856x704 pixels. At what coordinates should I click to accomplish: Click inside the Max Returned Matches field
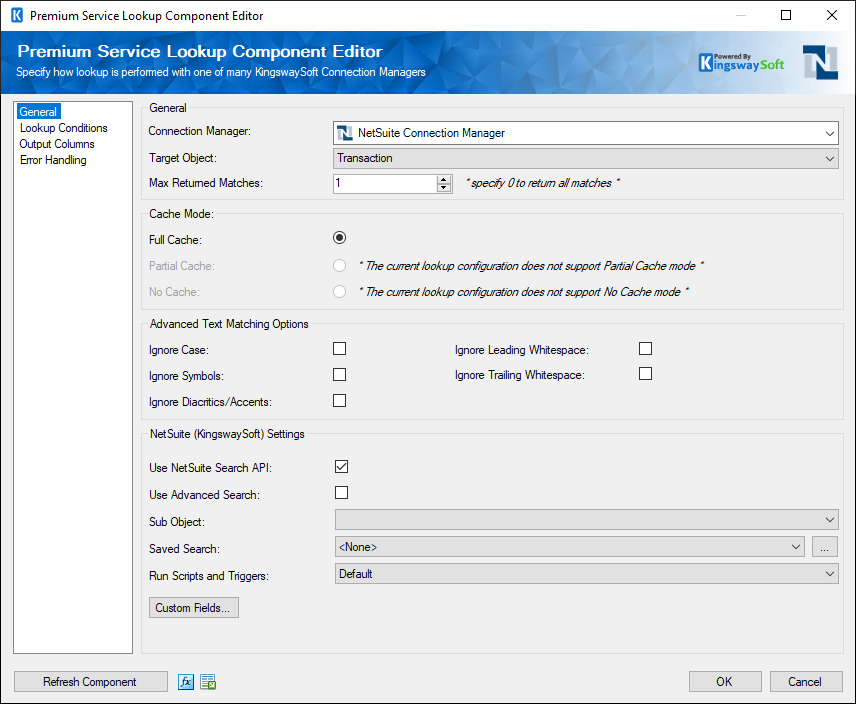385,183
